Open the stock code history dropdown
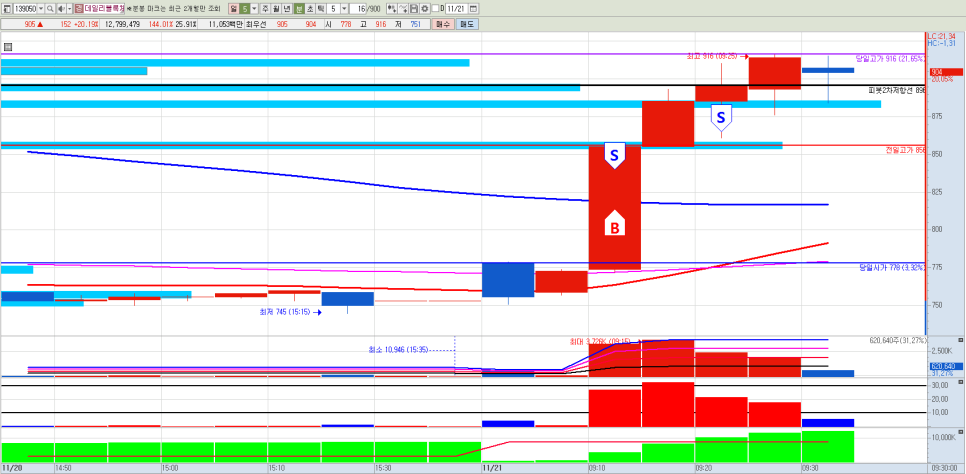This screenshot has height=474, width=966. click(x=41, y=9)
